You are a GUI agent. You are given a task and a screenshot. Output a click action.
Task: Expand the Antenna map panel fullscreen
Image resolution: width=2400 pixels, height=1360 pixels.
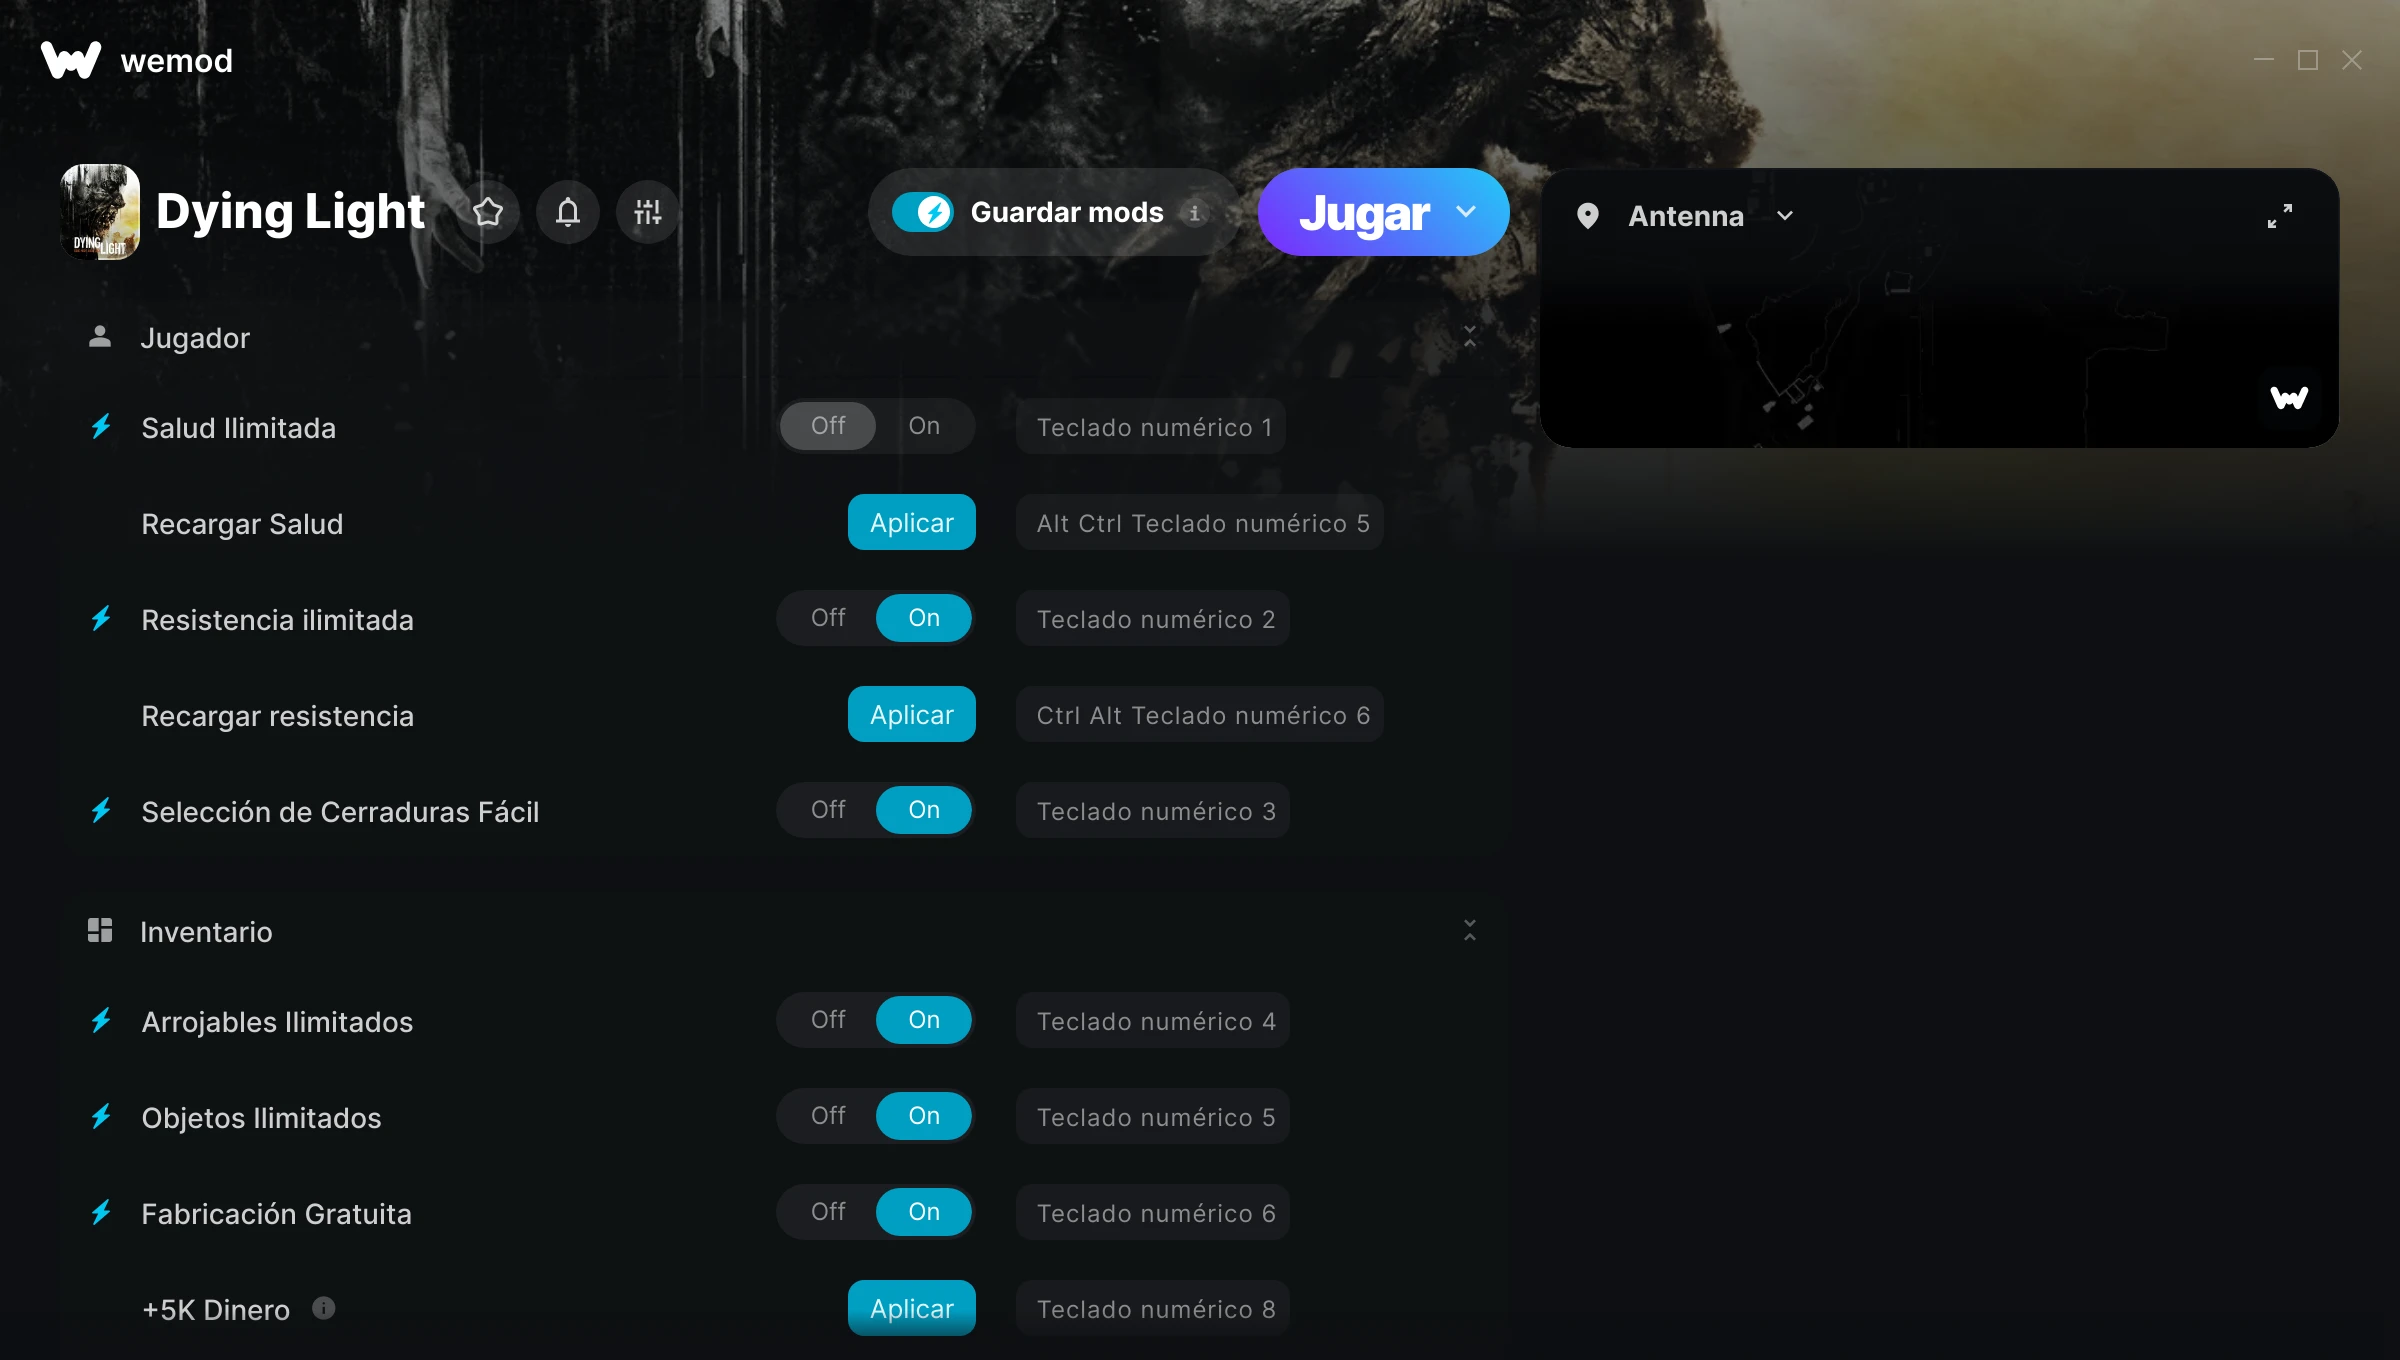[2280, 216]
